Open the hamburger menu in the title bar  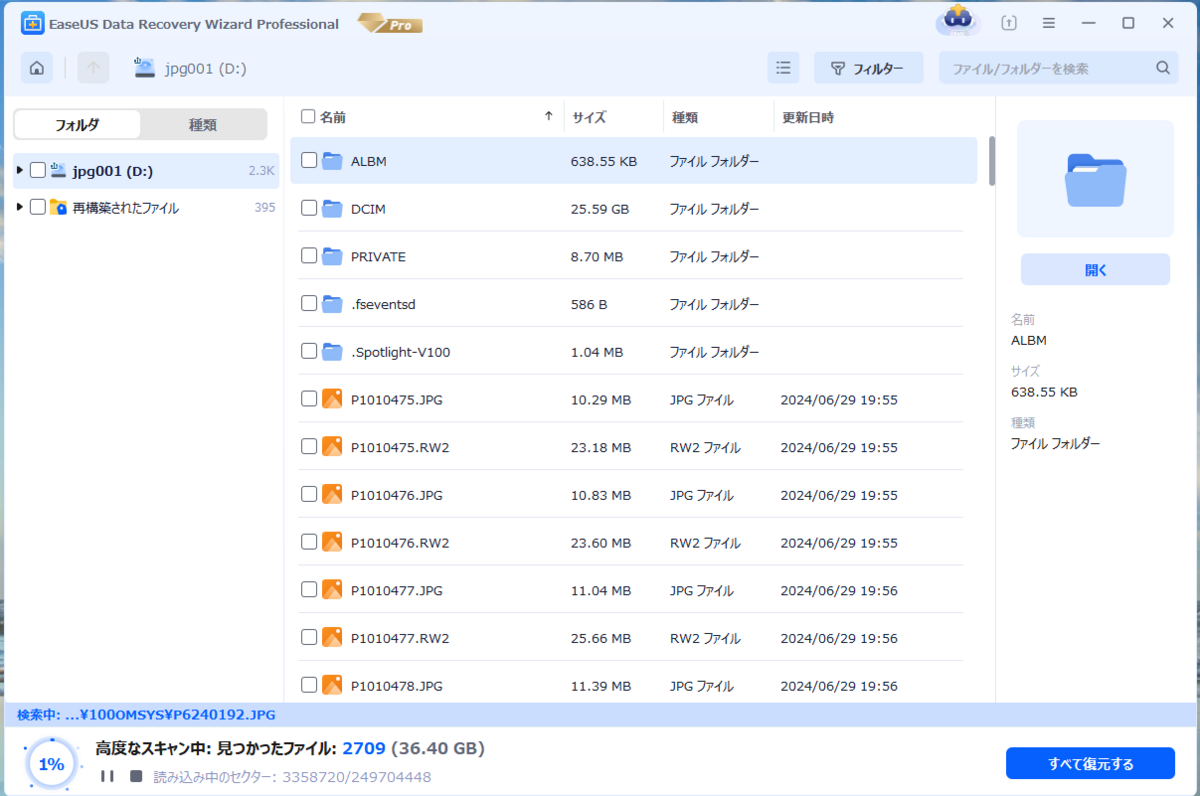(x=1048, y=22)
